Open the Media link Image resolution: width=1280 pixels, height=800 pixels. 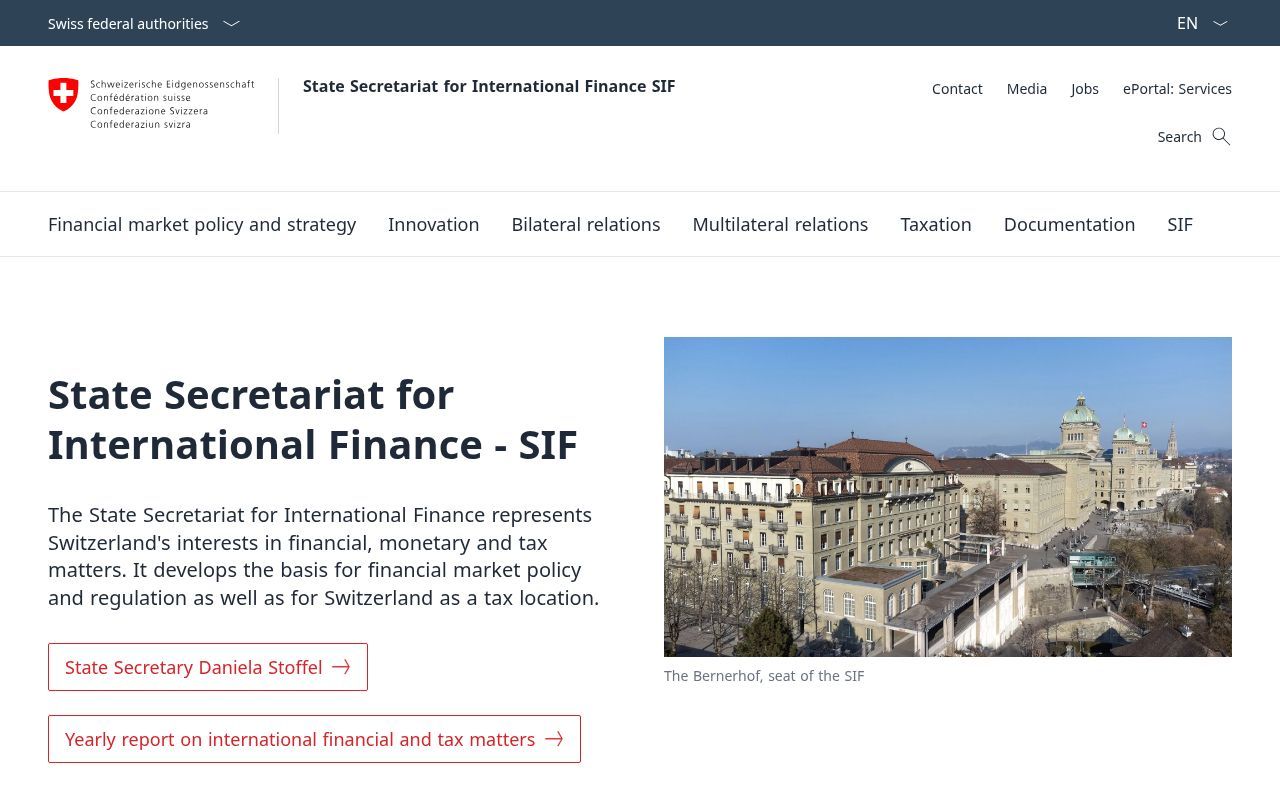tap(1027, 89)
